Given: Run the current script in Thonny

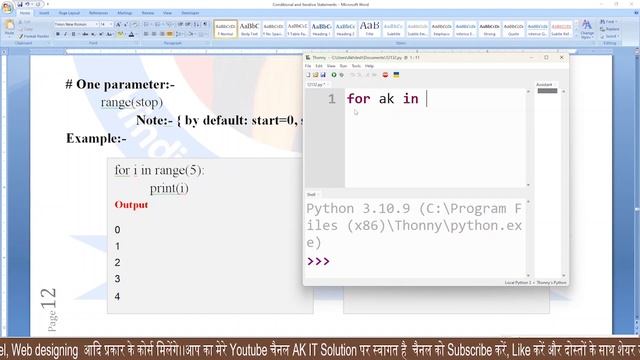Looking at the screenshot, I should pyautogui.click(x=334, y=75).
